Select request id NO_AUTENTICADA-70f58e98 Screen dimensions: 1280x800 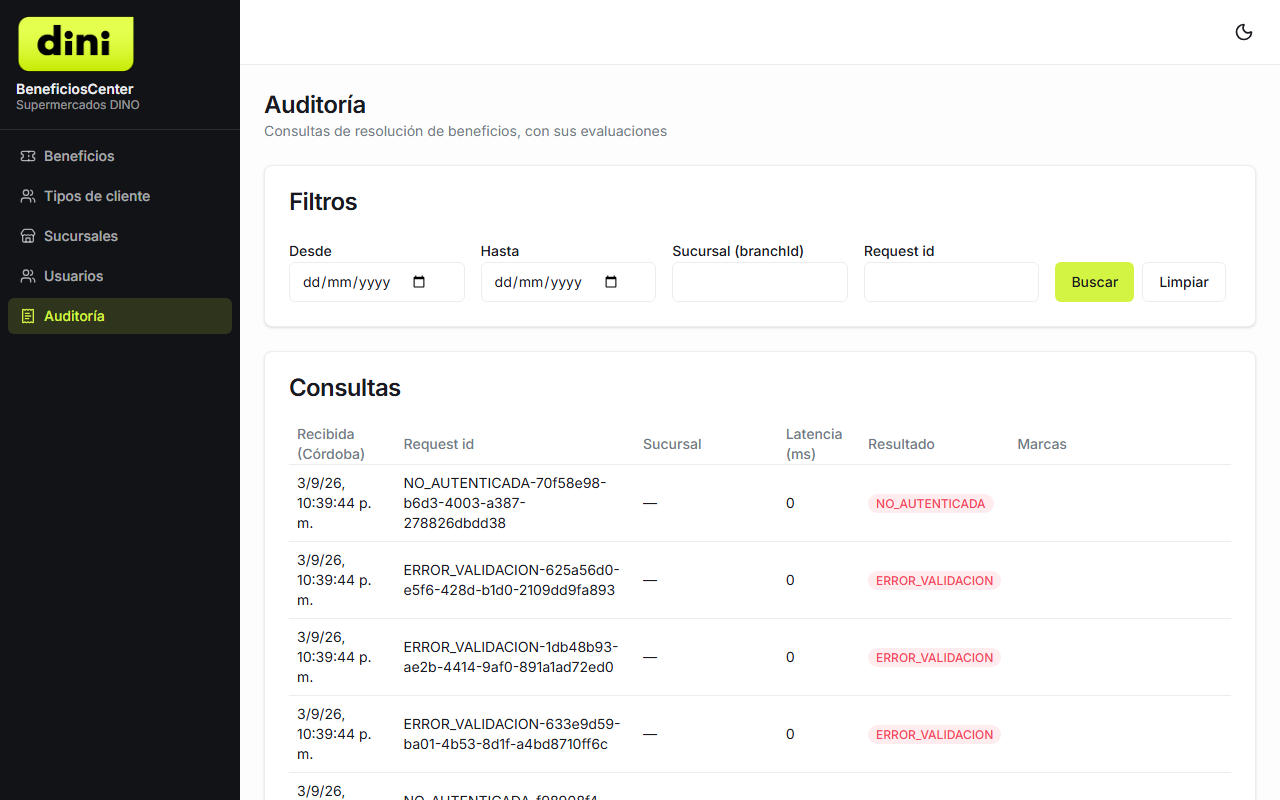pyautogui.click(x=505, y=503)
